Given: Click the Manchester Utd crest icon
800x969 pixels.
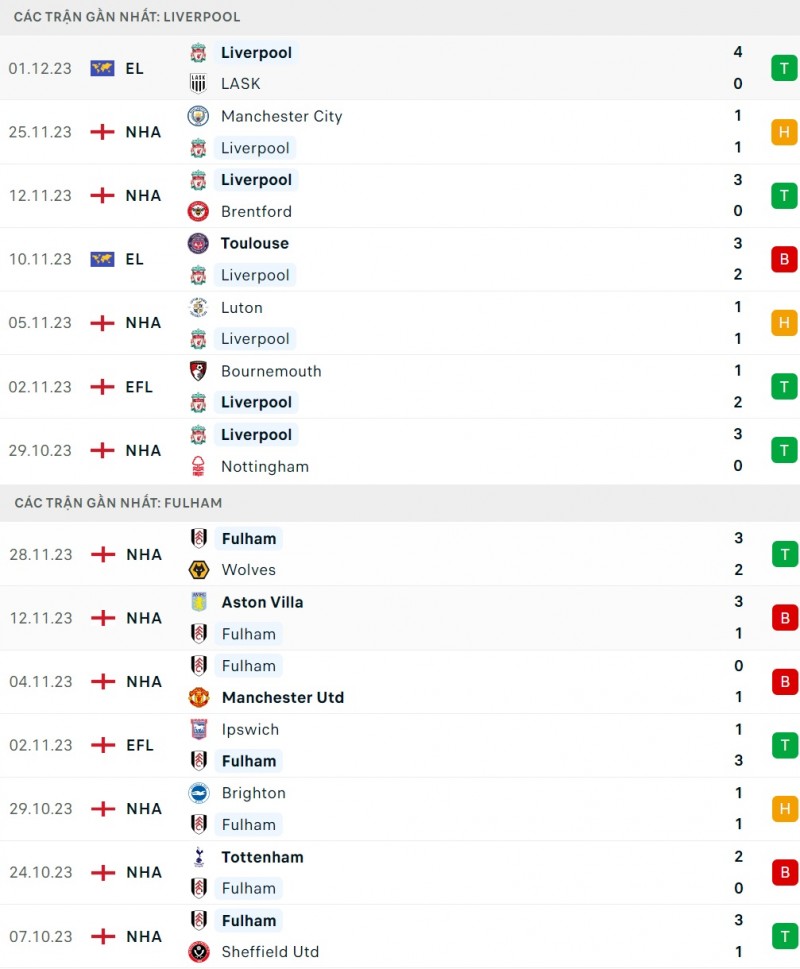Looking at the screenshot, I should pos(198,697).
